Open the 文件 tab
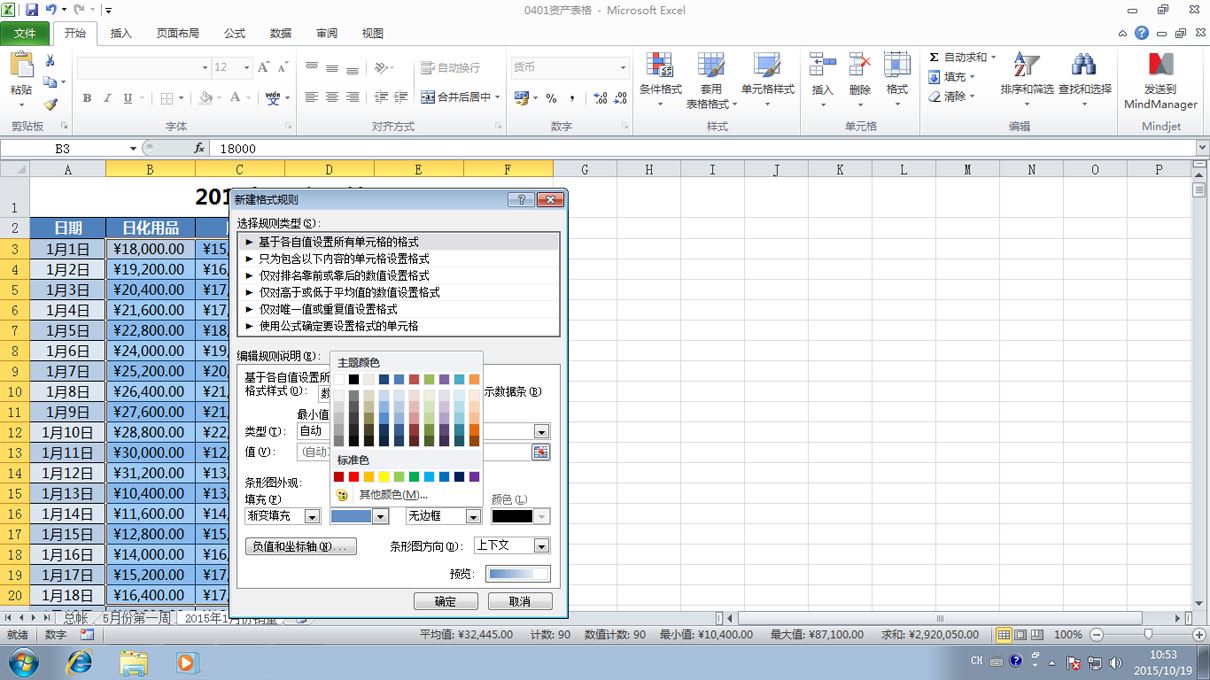The height and width of the screenshot is (680, 1210). 25,33
